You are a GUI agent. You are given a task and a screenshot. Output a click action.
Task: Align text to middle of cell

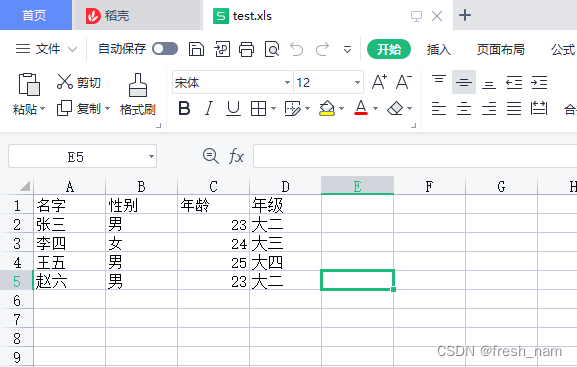click(464, 82)
